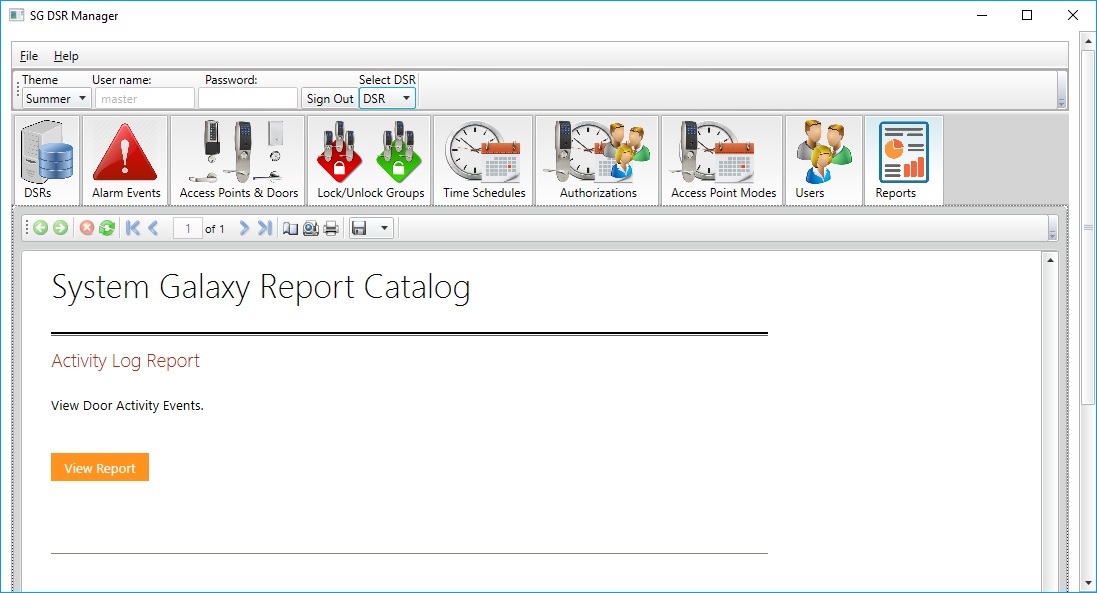Image resolution: width=1097 pixels, height=593 pixels.
Task: Print the report using printer icon
Action: (x=332, y=228)
